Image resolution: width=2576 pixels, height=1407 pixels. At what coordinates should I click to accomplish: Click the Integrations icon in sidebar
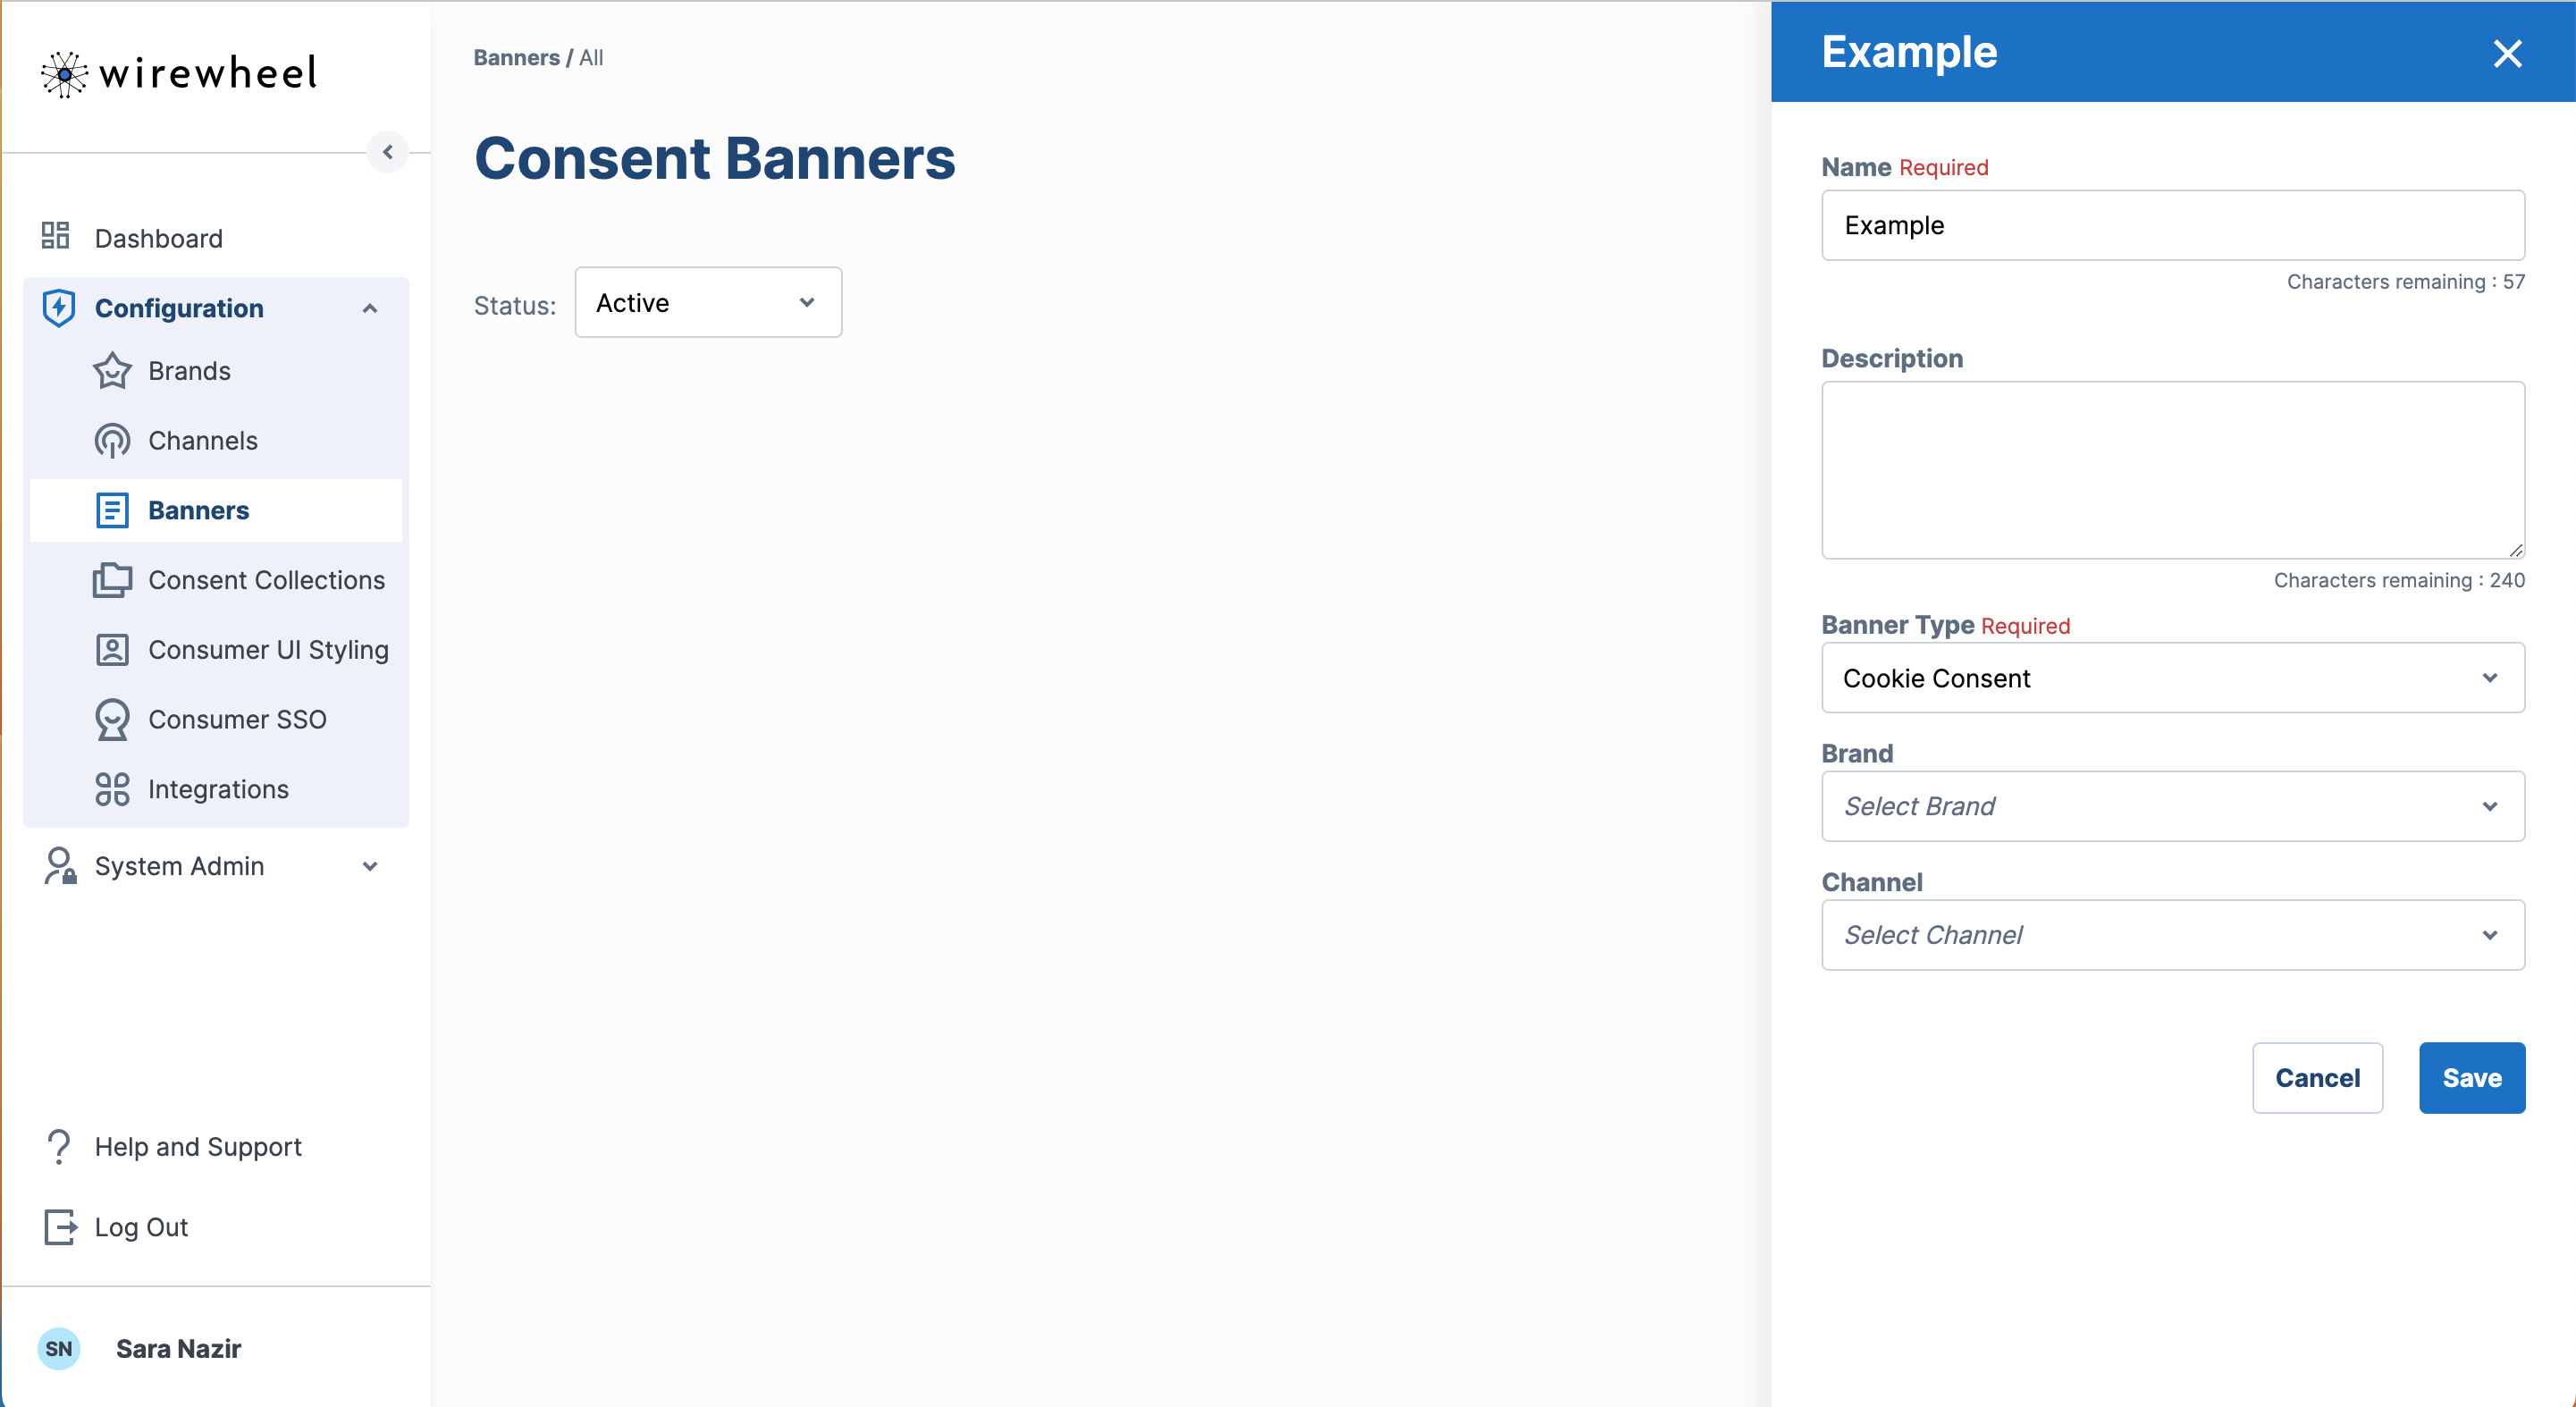[112, 789]
